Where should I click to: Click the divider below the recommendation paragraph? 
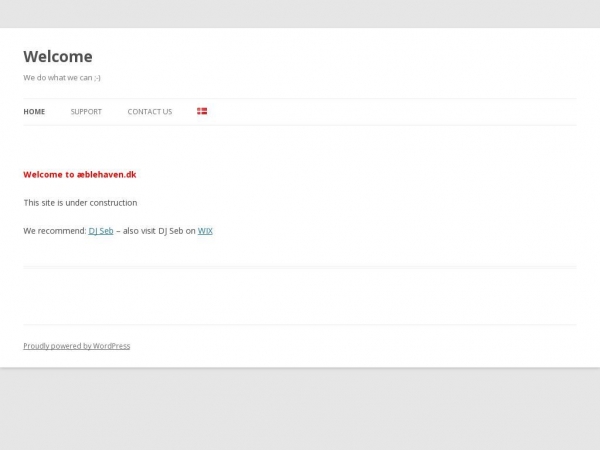tap(300, 267)
